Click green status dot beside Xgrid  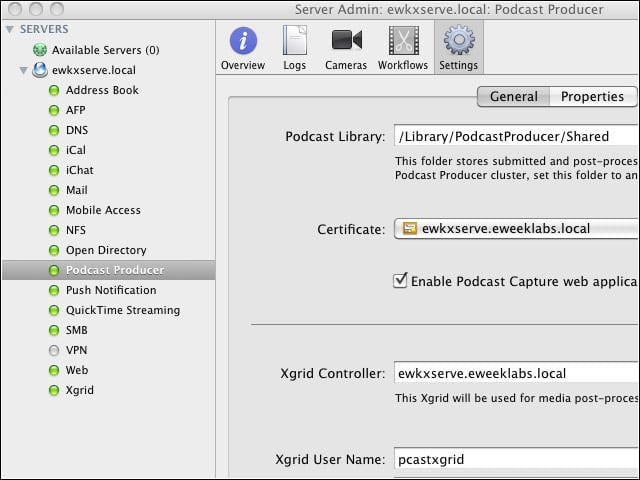(x=54, y=390)
